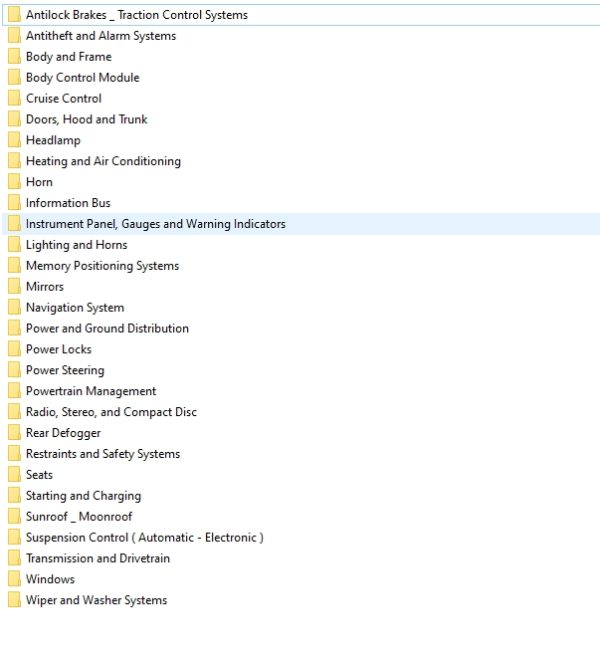Click the Rear Defogger folder icon

click(14, 433)
